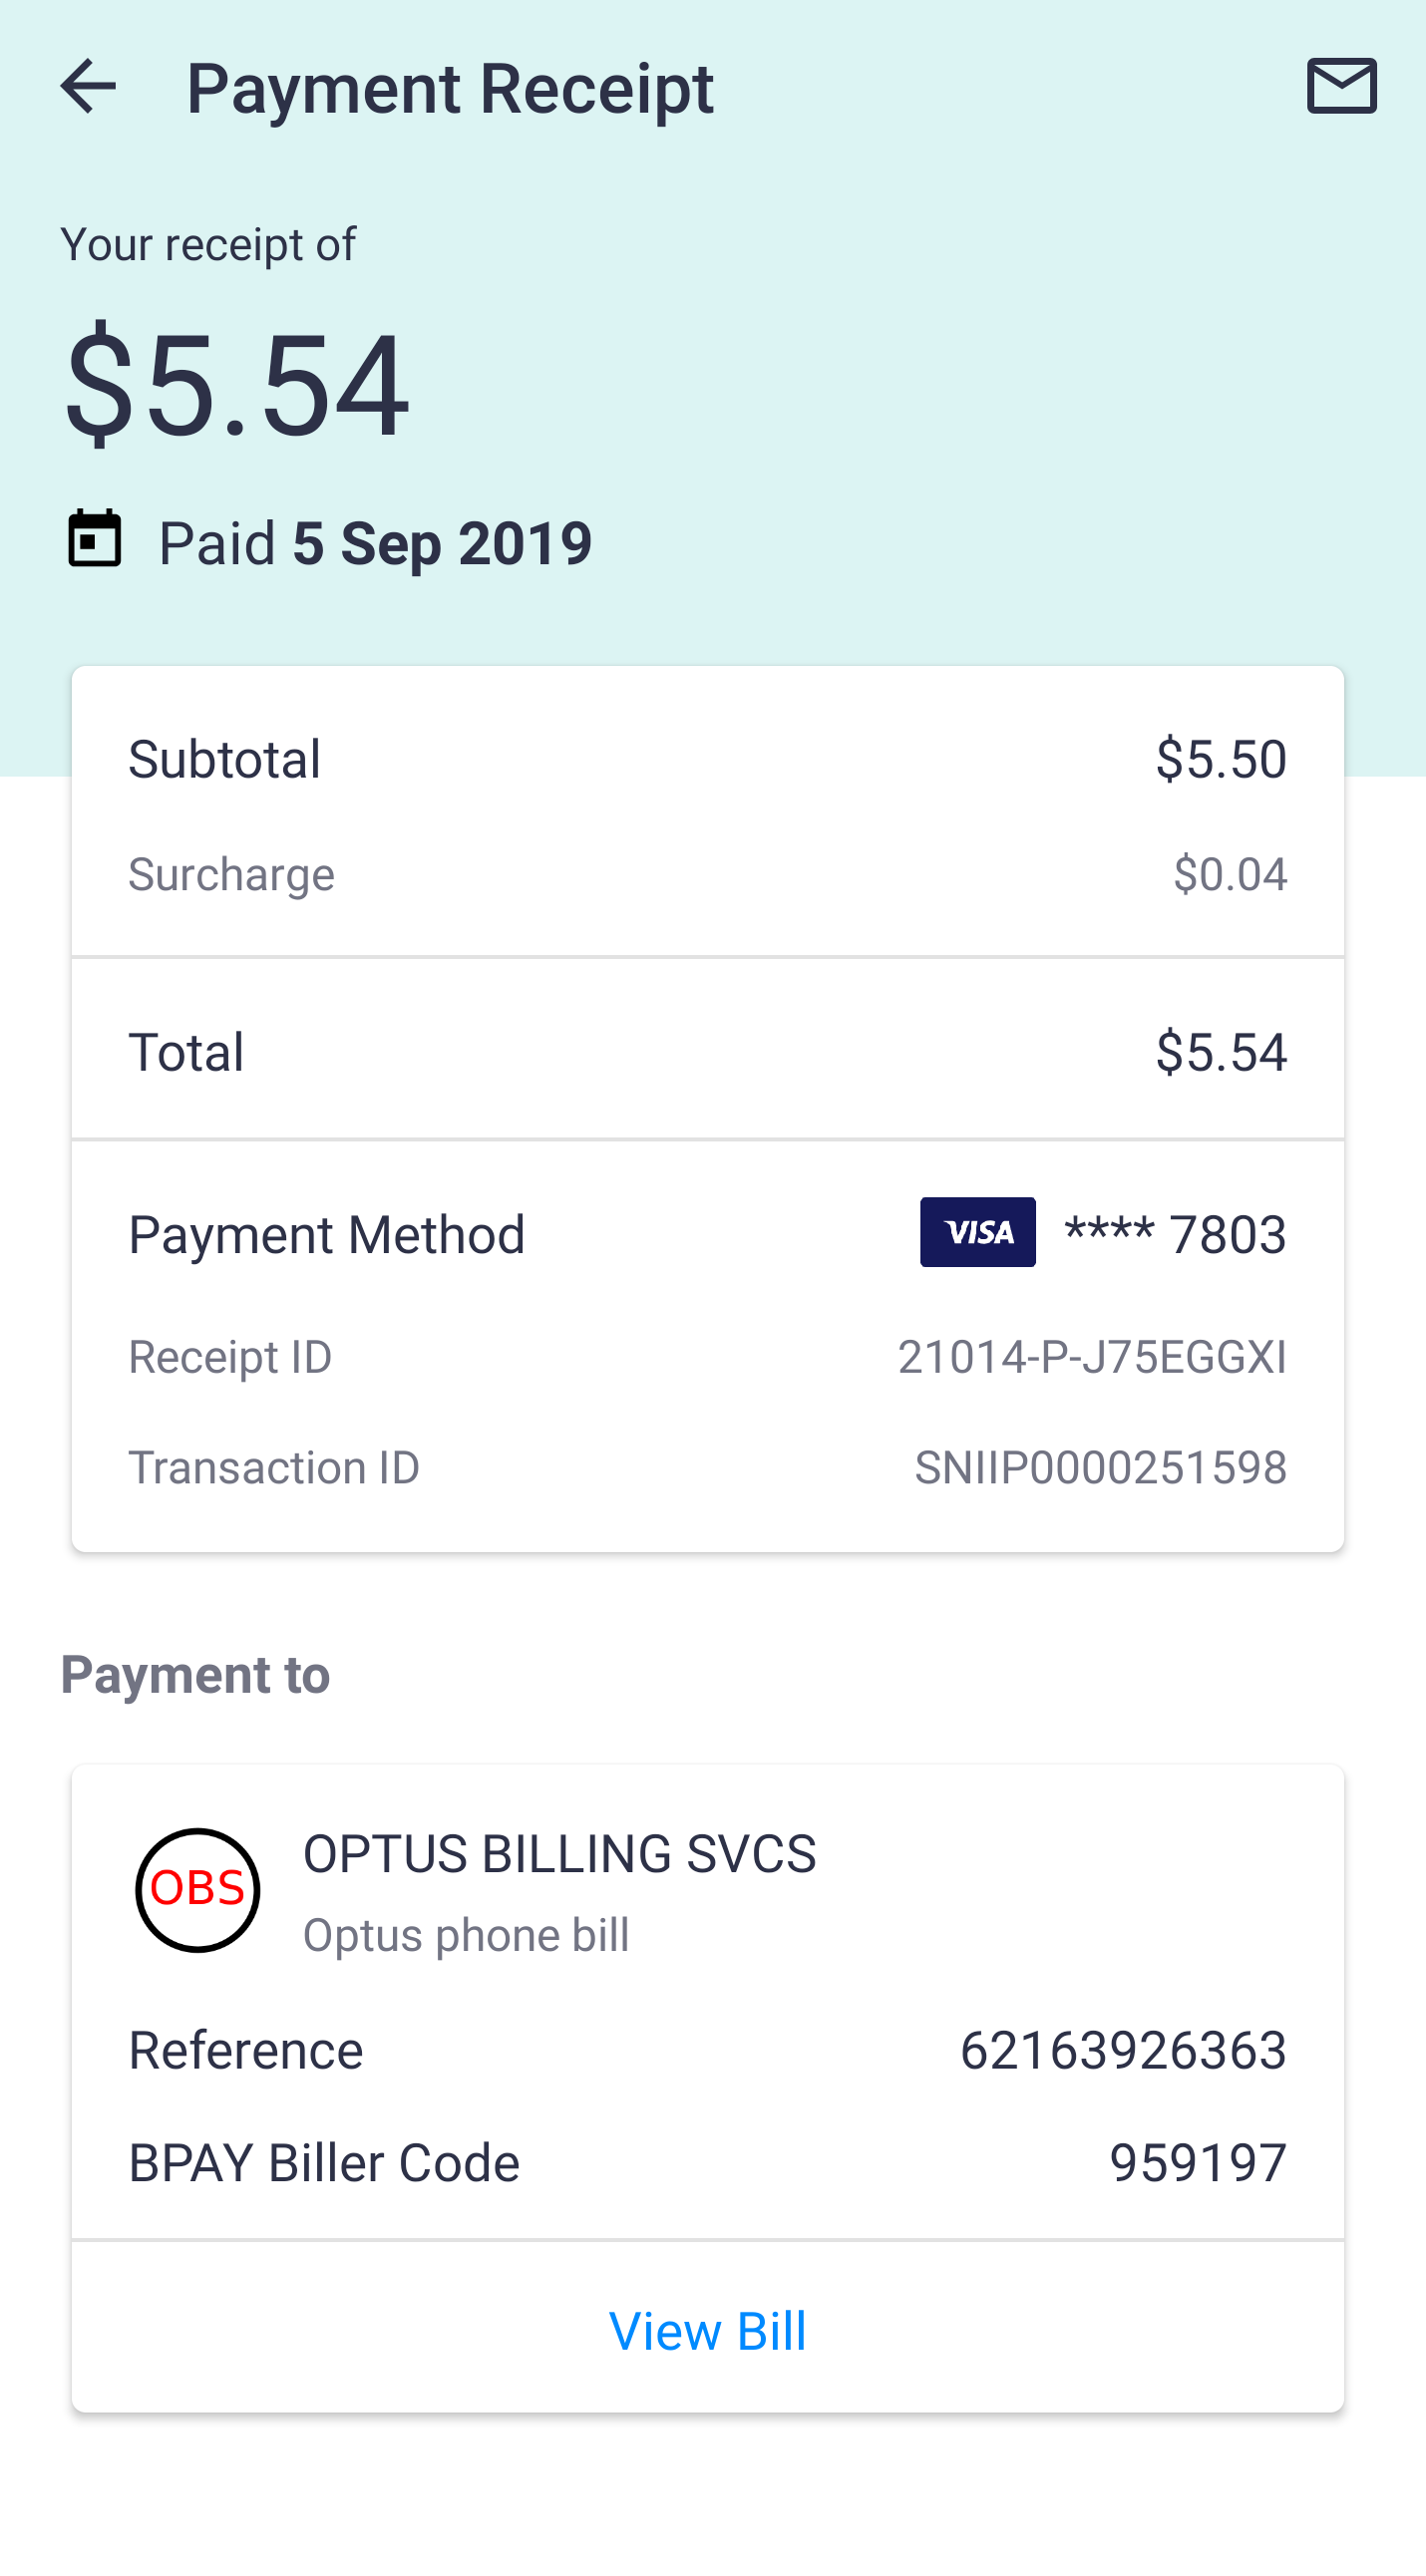This screenshot has width=1426, height=2576.
Task: Tap the calendar icon beside Paid date
Action: [95, 539]
